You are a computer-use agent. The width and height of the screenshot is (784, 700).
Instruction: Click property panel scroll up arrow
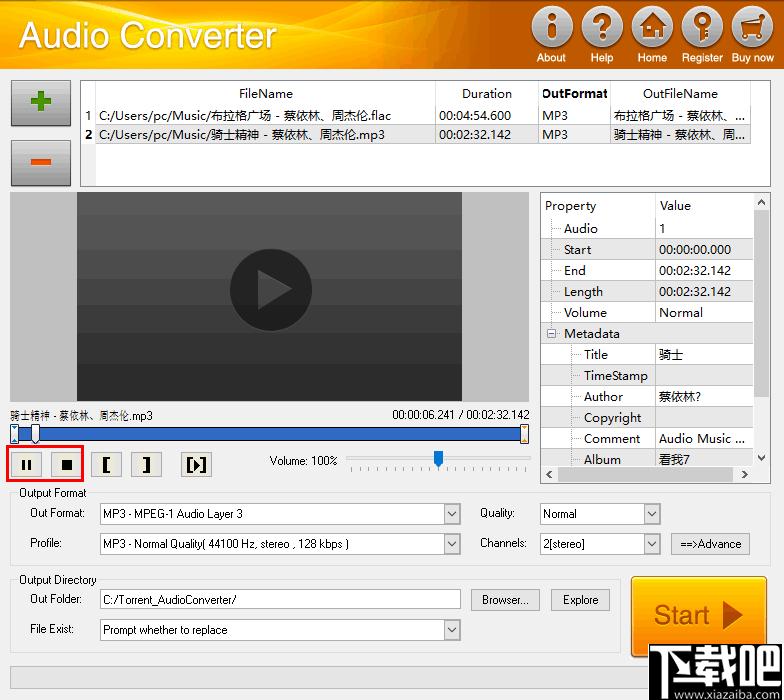[x=761, y=202]
